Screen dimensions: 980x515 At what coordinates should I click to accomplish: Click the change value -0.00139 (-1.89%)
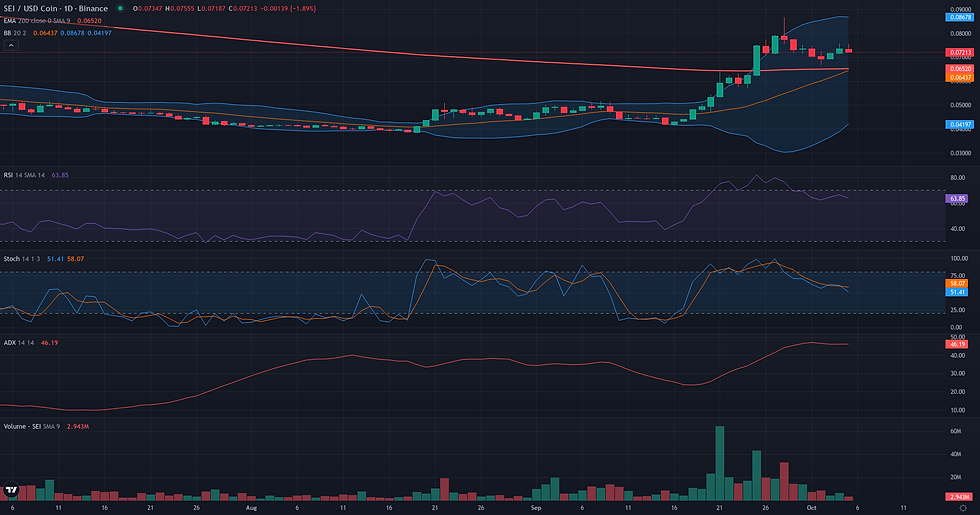[x=288, y=9]
